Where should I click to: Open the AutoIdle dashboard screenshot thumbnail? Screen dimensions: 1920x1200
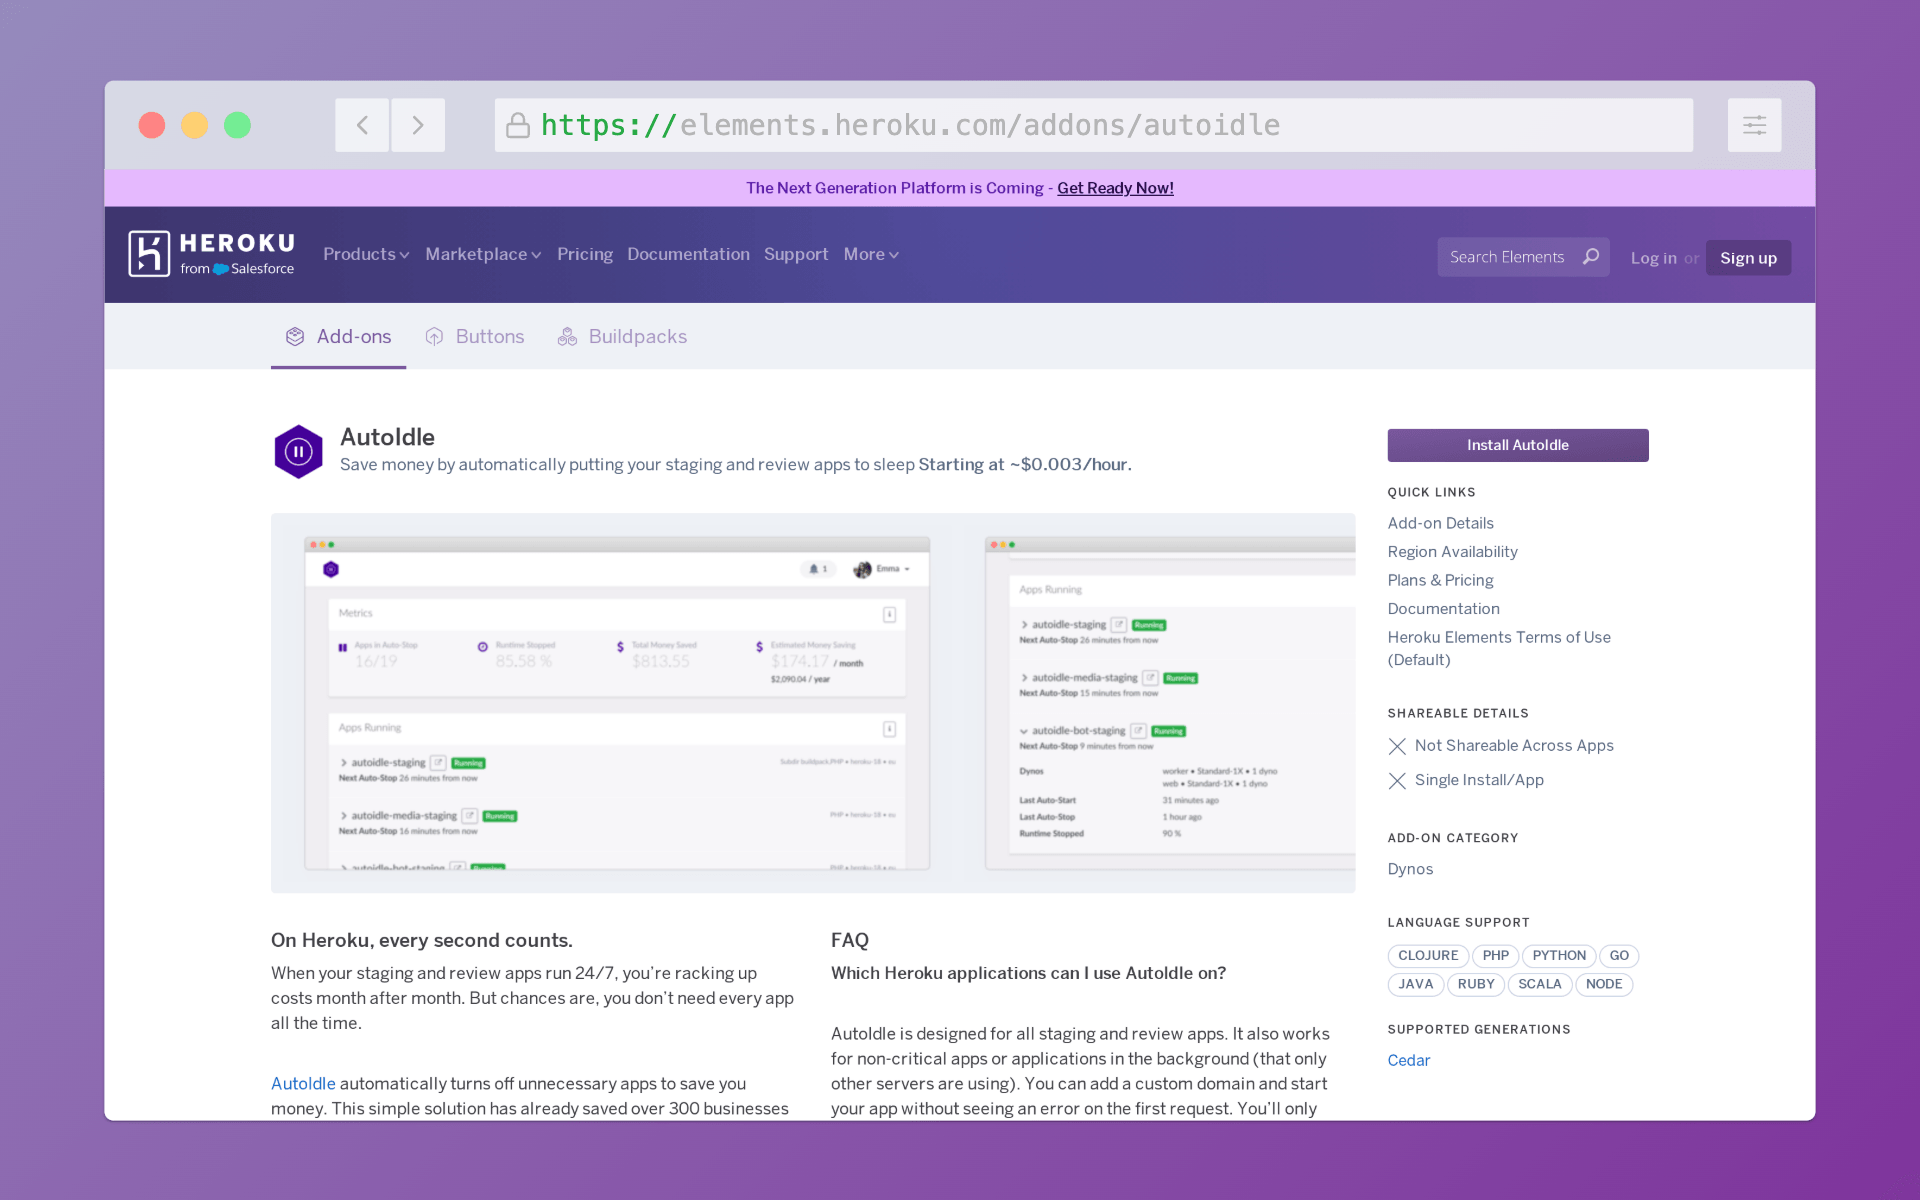tap(617, 703)
